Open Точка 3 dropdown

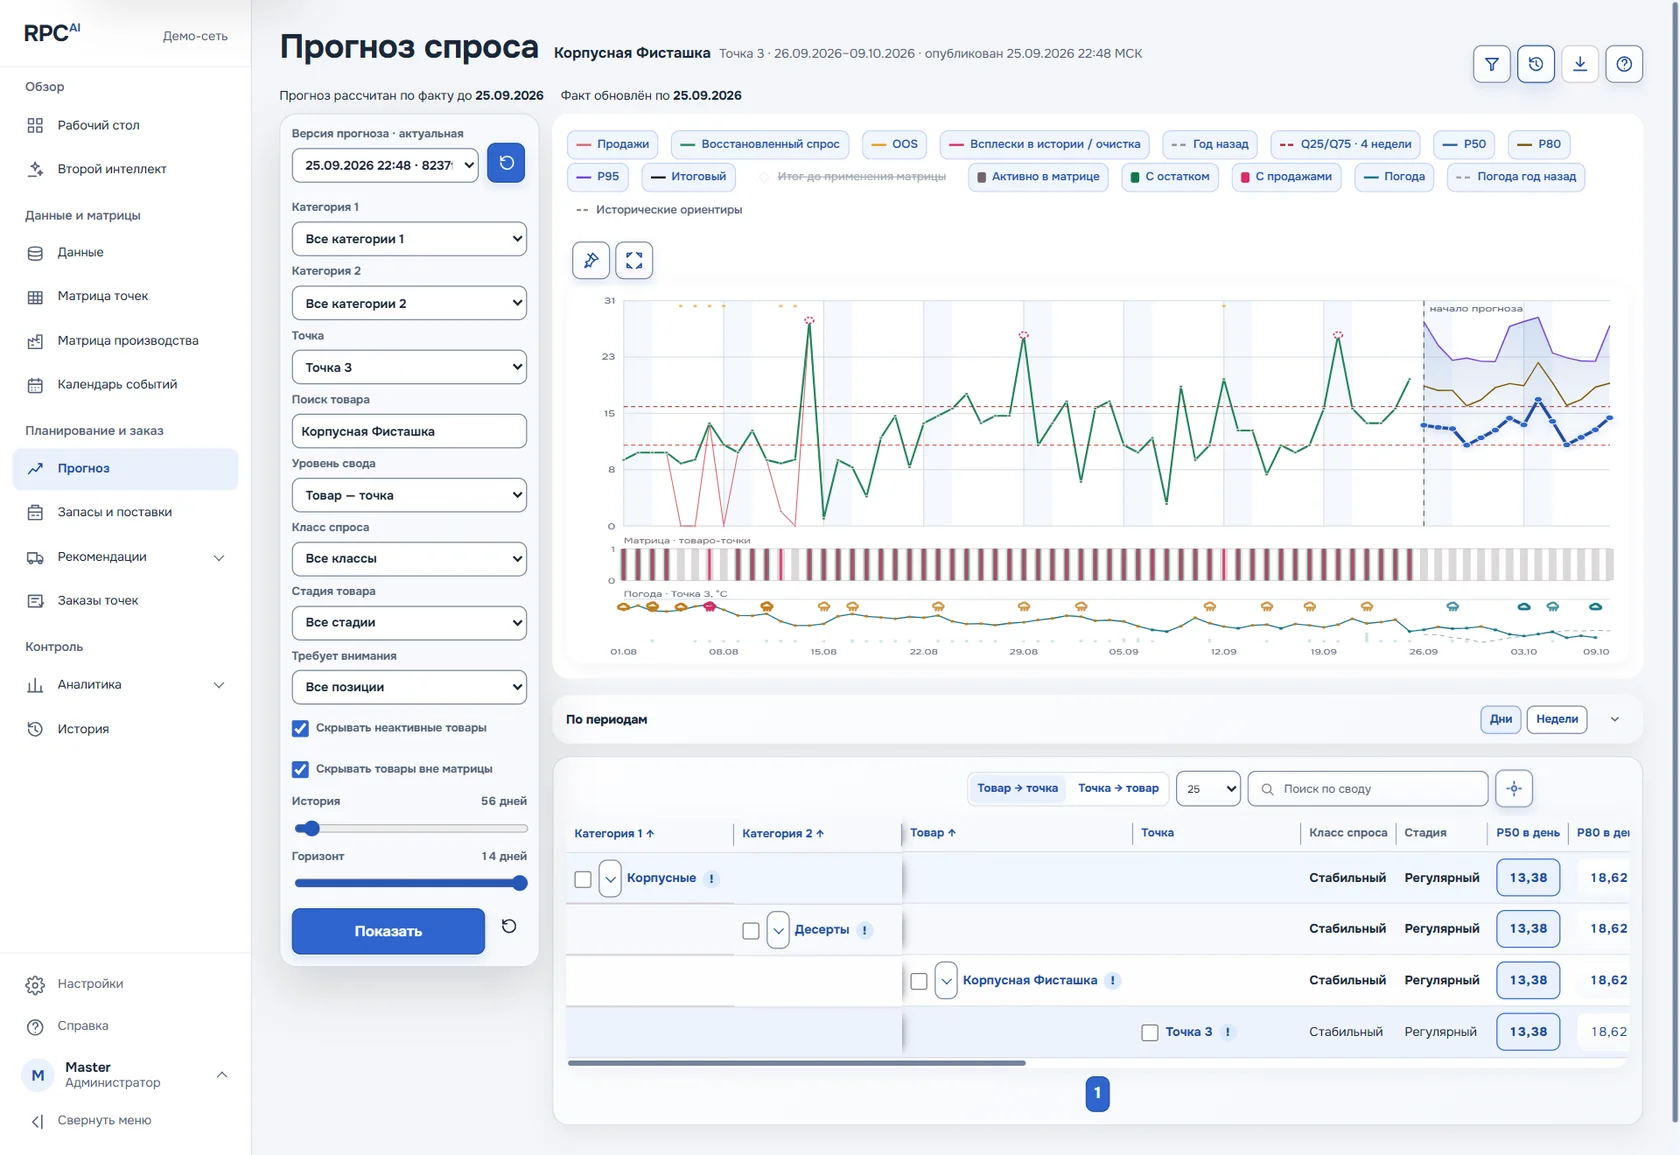(409, 367)
